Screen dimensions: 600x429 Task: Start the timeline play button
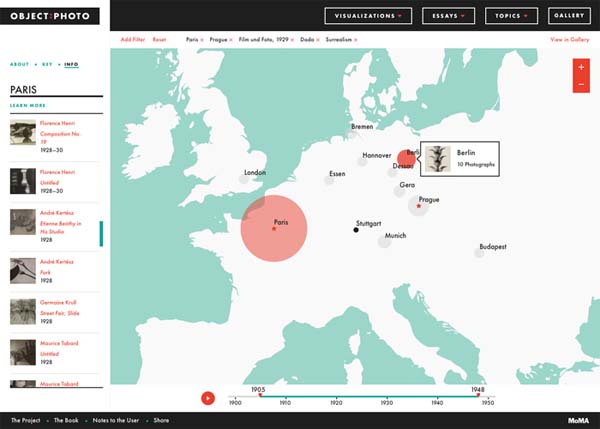208,398
